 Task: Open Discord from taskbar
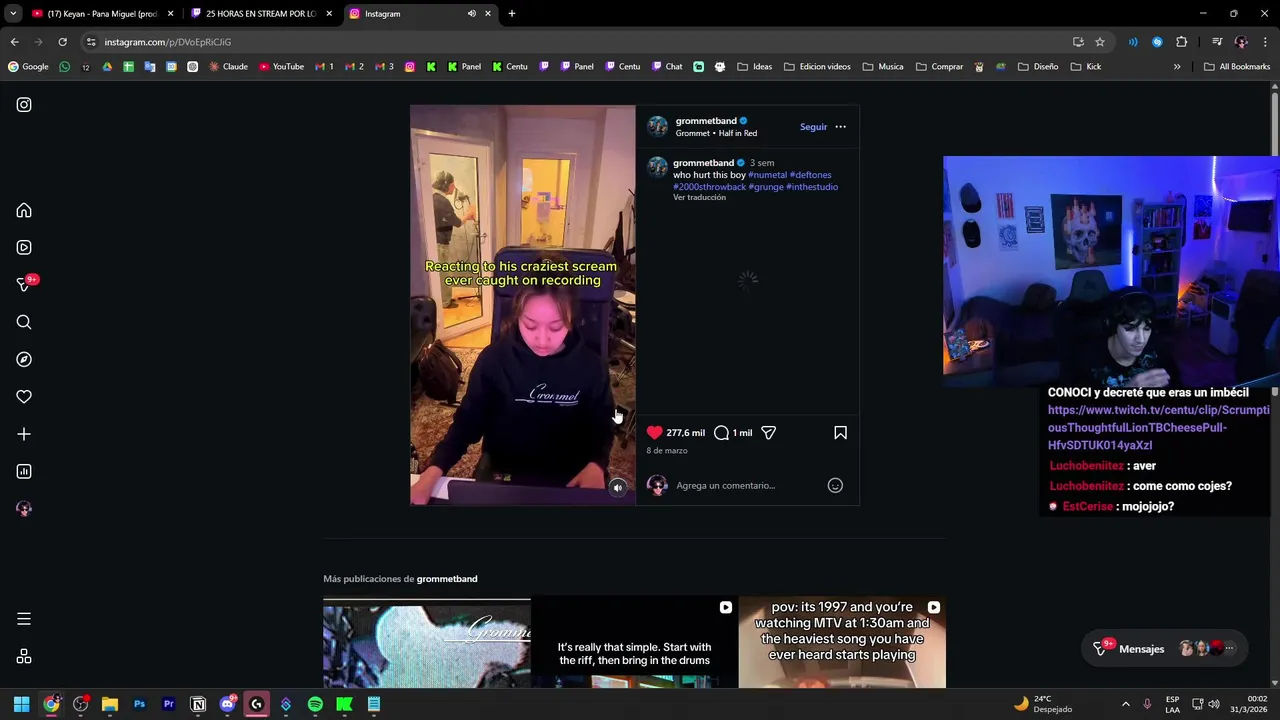pyautogui.click(x=227, y=705)
